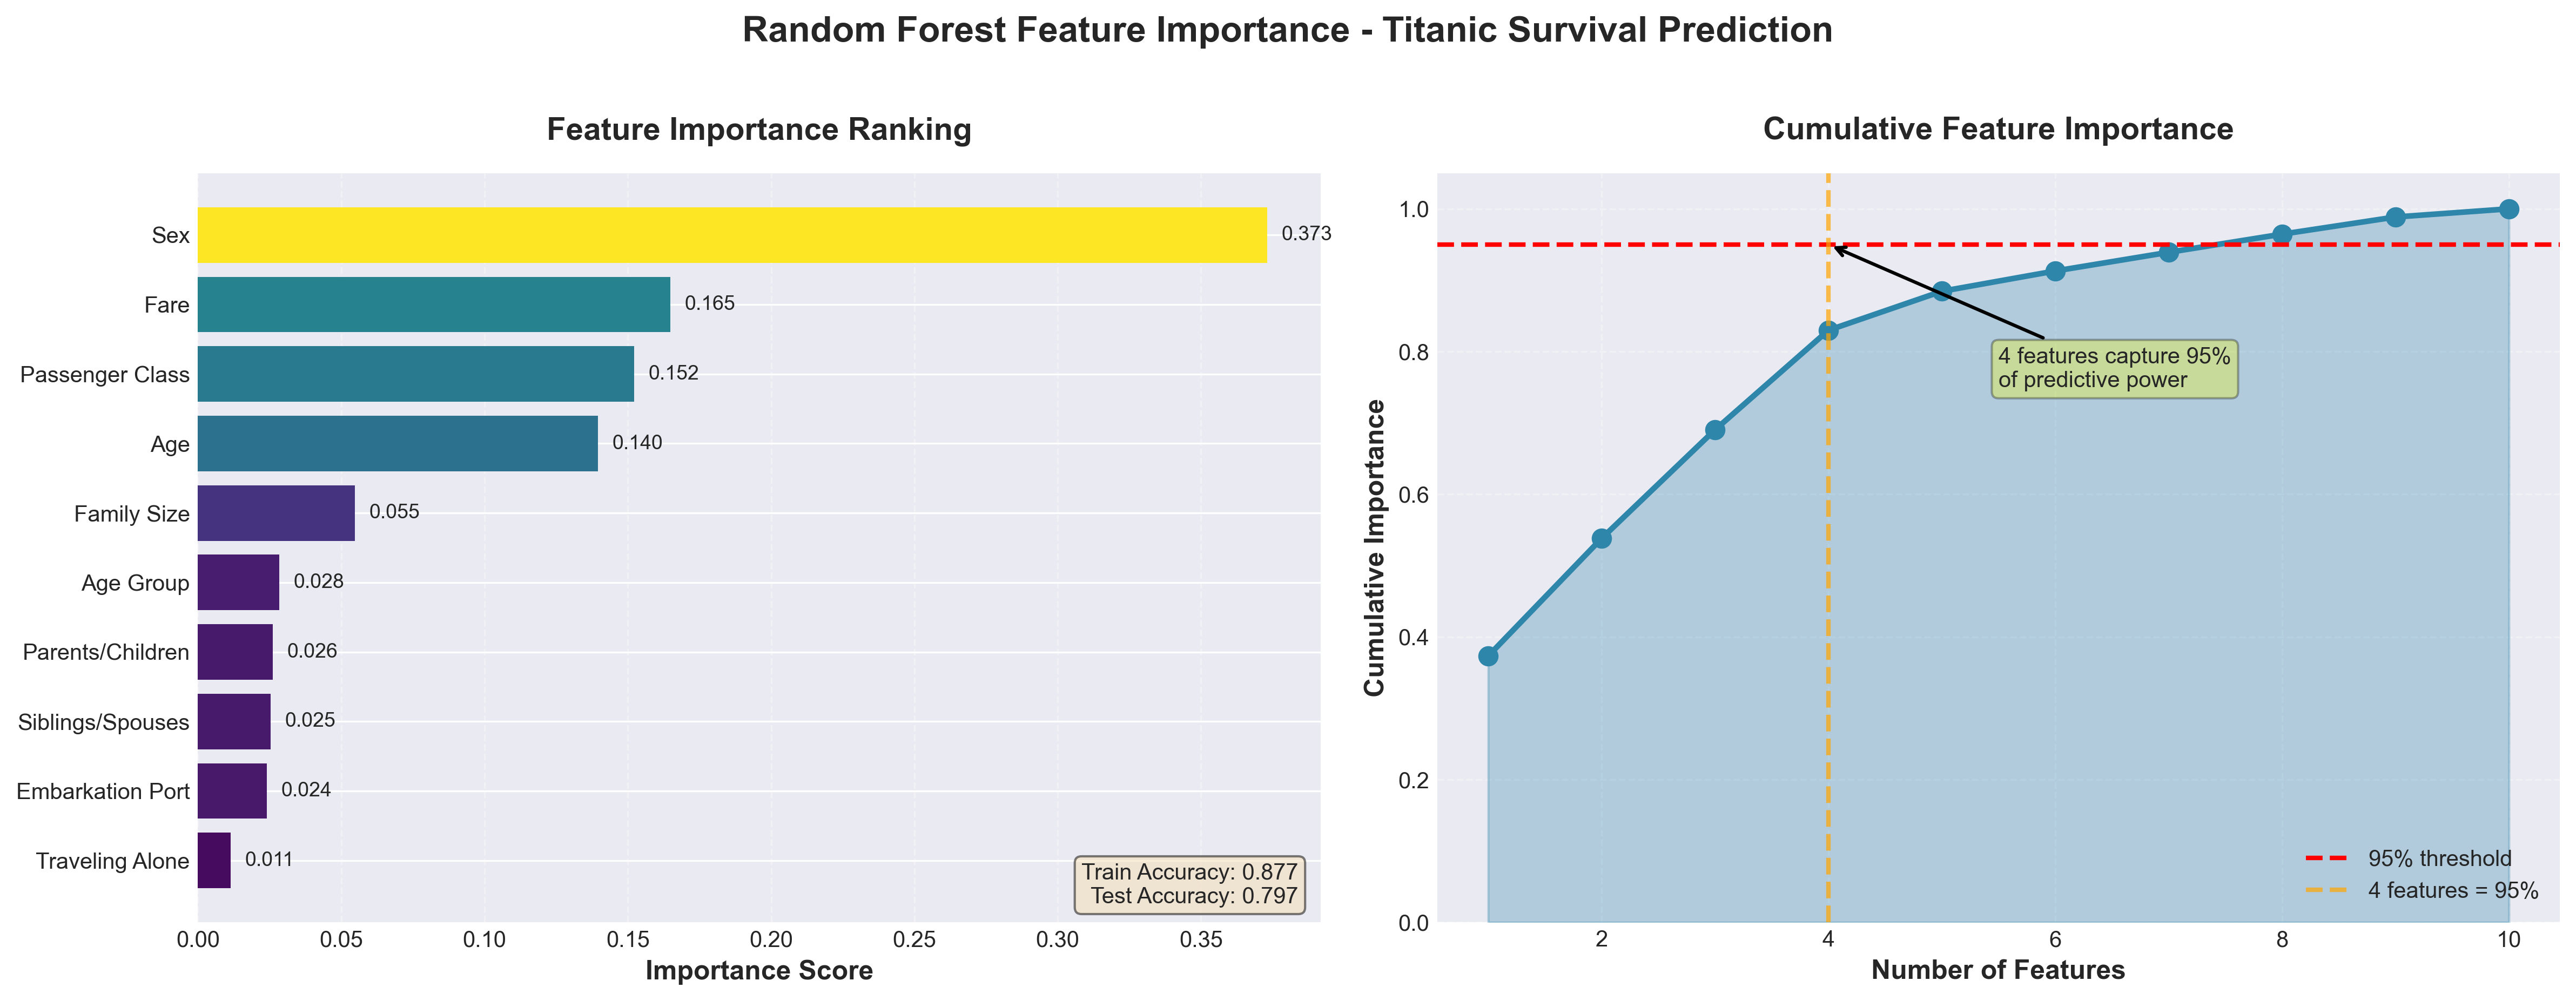This screenshot has height=1001, width=2576.
Task: Click the Siblings/Spouses axis label
Action: [103, 722]
